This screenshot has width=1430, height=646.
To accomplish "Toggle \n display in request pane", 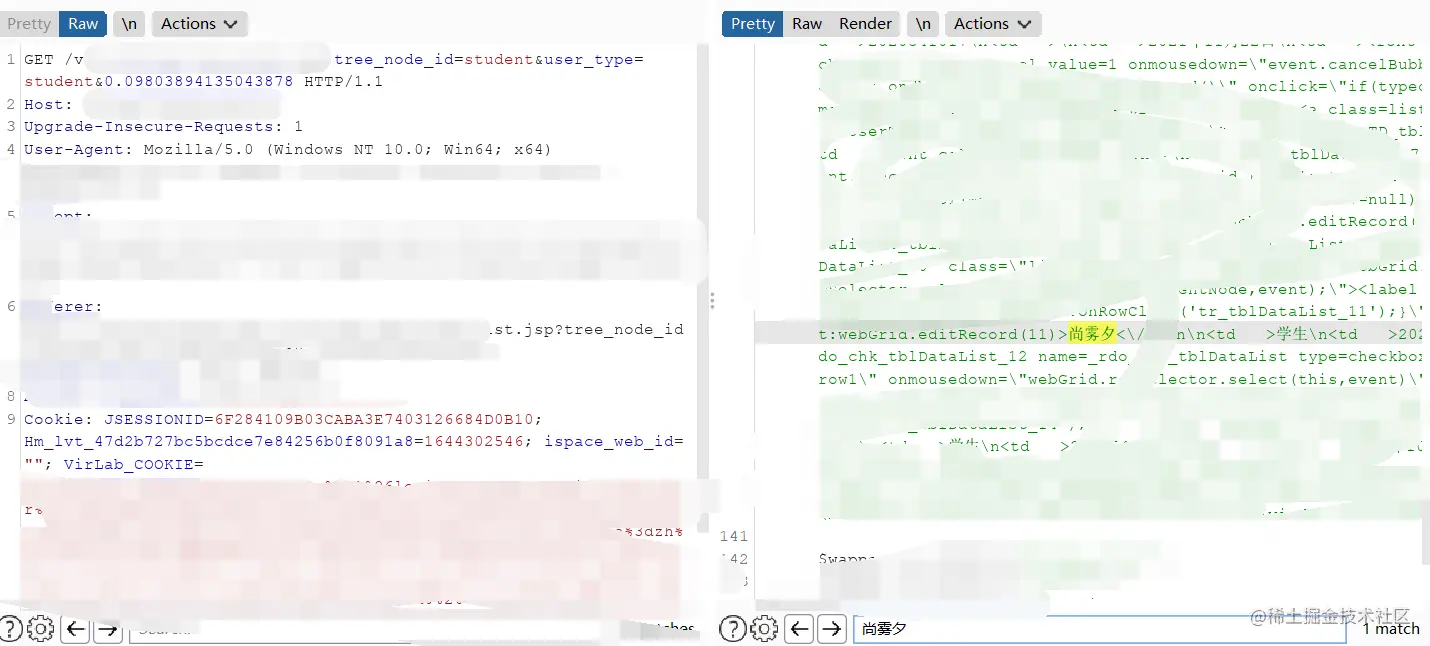I will pos(127,24).
